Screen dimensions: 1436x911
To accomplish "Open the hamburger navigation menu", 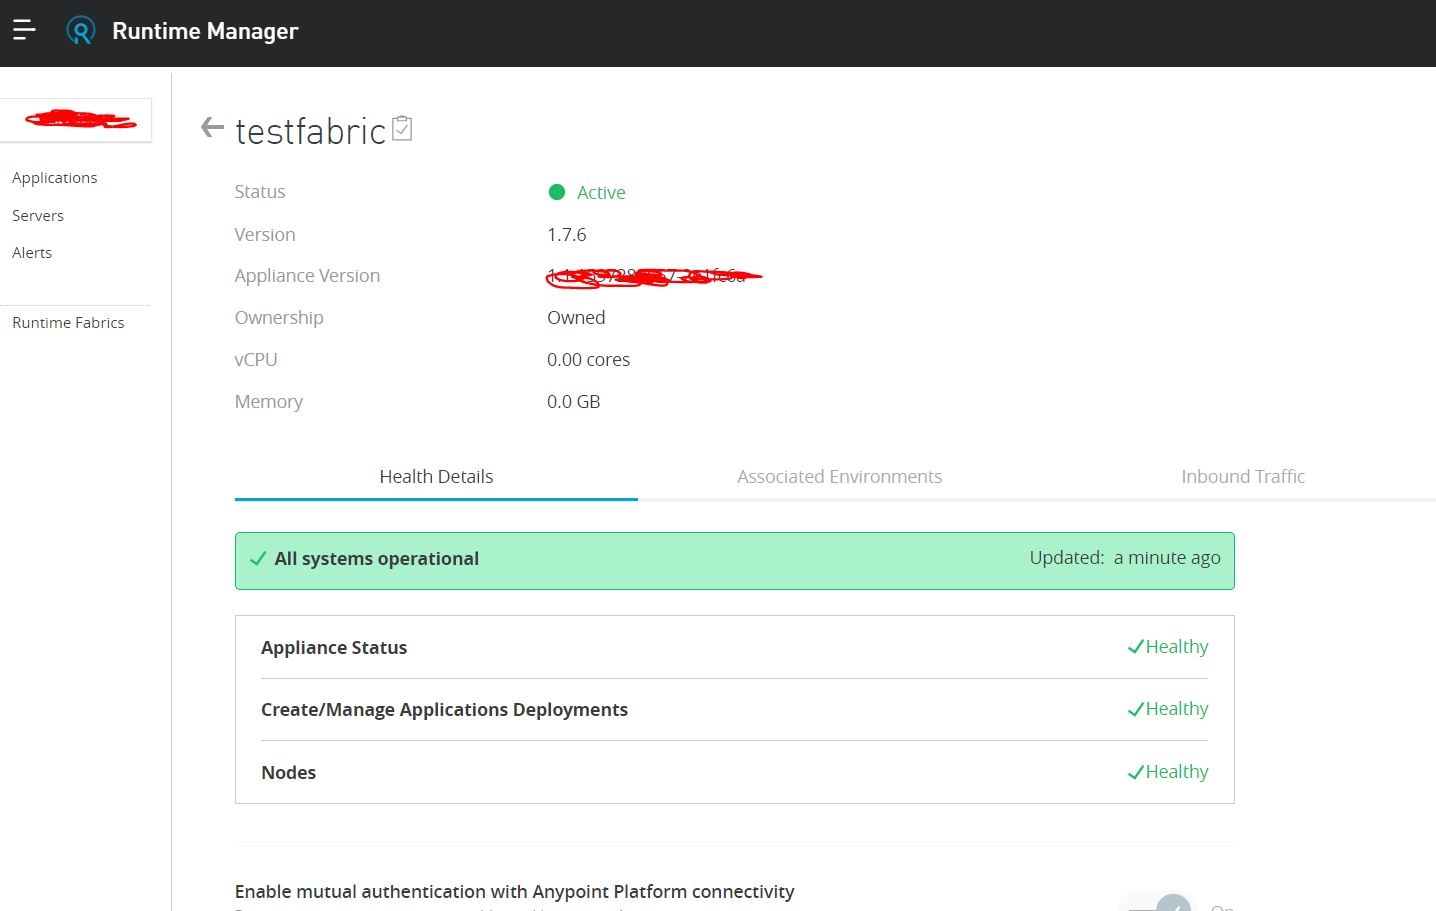I will point(24,30).
